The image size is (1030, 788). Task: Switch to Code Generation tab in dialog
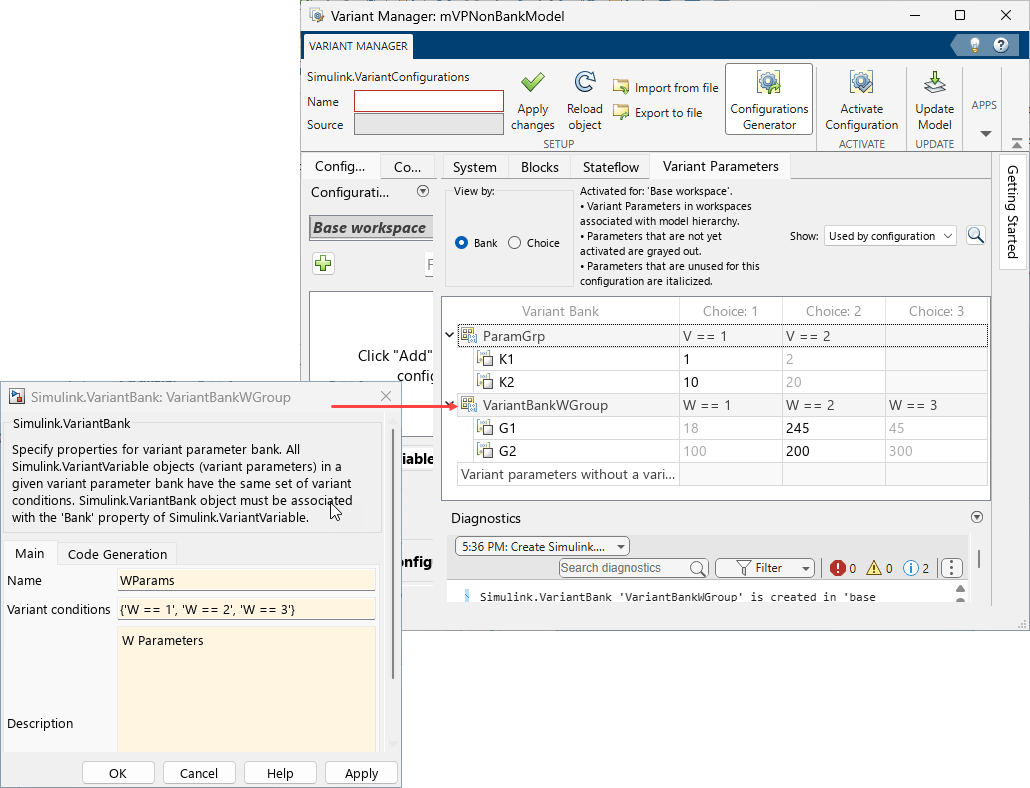(x=117, y=554)
